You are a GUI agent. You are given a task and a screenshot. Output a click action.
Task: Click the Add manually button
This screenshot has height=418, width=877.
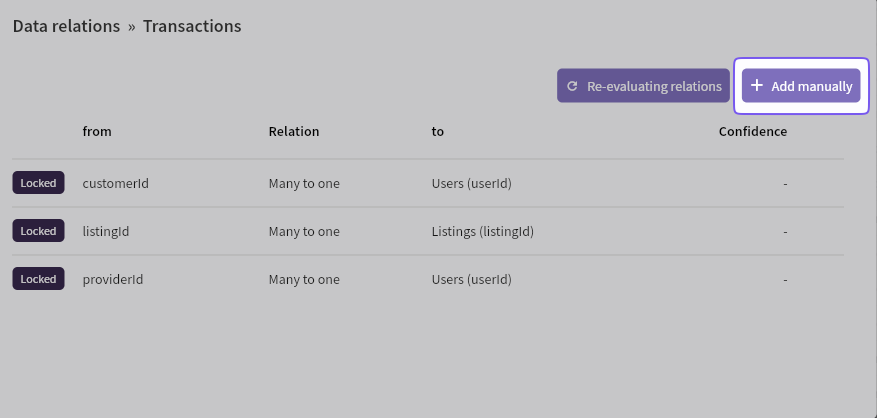pyautogui.click(x=801, y=86)
